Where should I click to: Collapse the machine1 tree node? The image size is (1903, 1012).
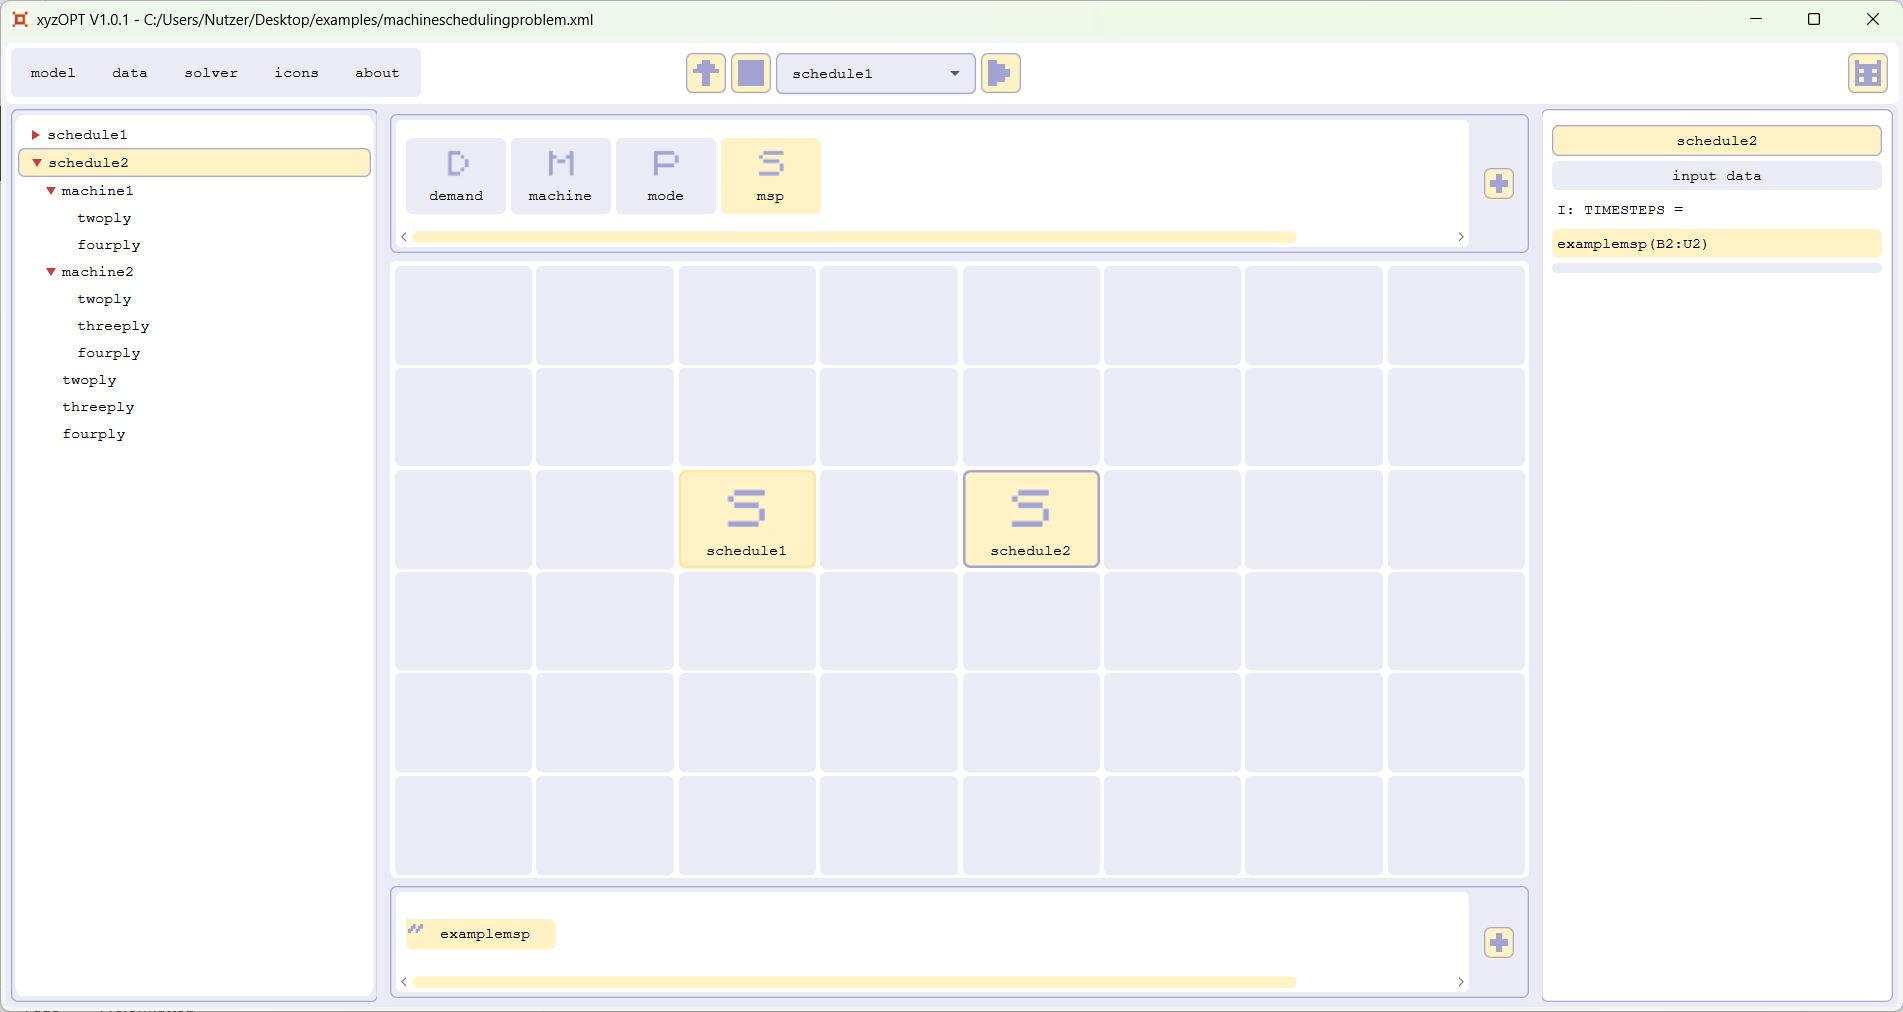pyautogui.click(x=51, y=191)
